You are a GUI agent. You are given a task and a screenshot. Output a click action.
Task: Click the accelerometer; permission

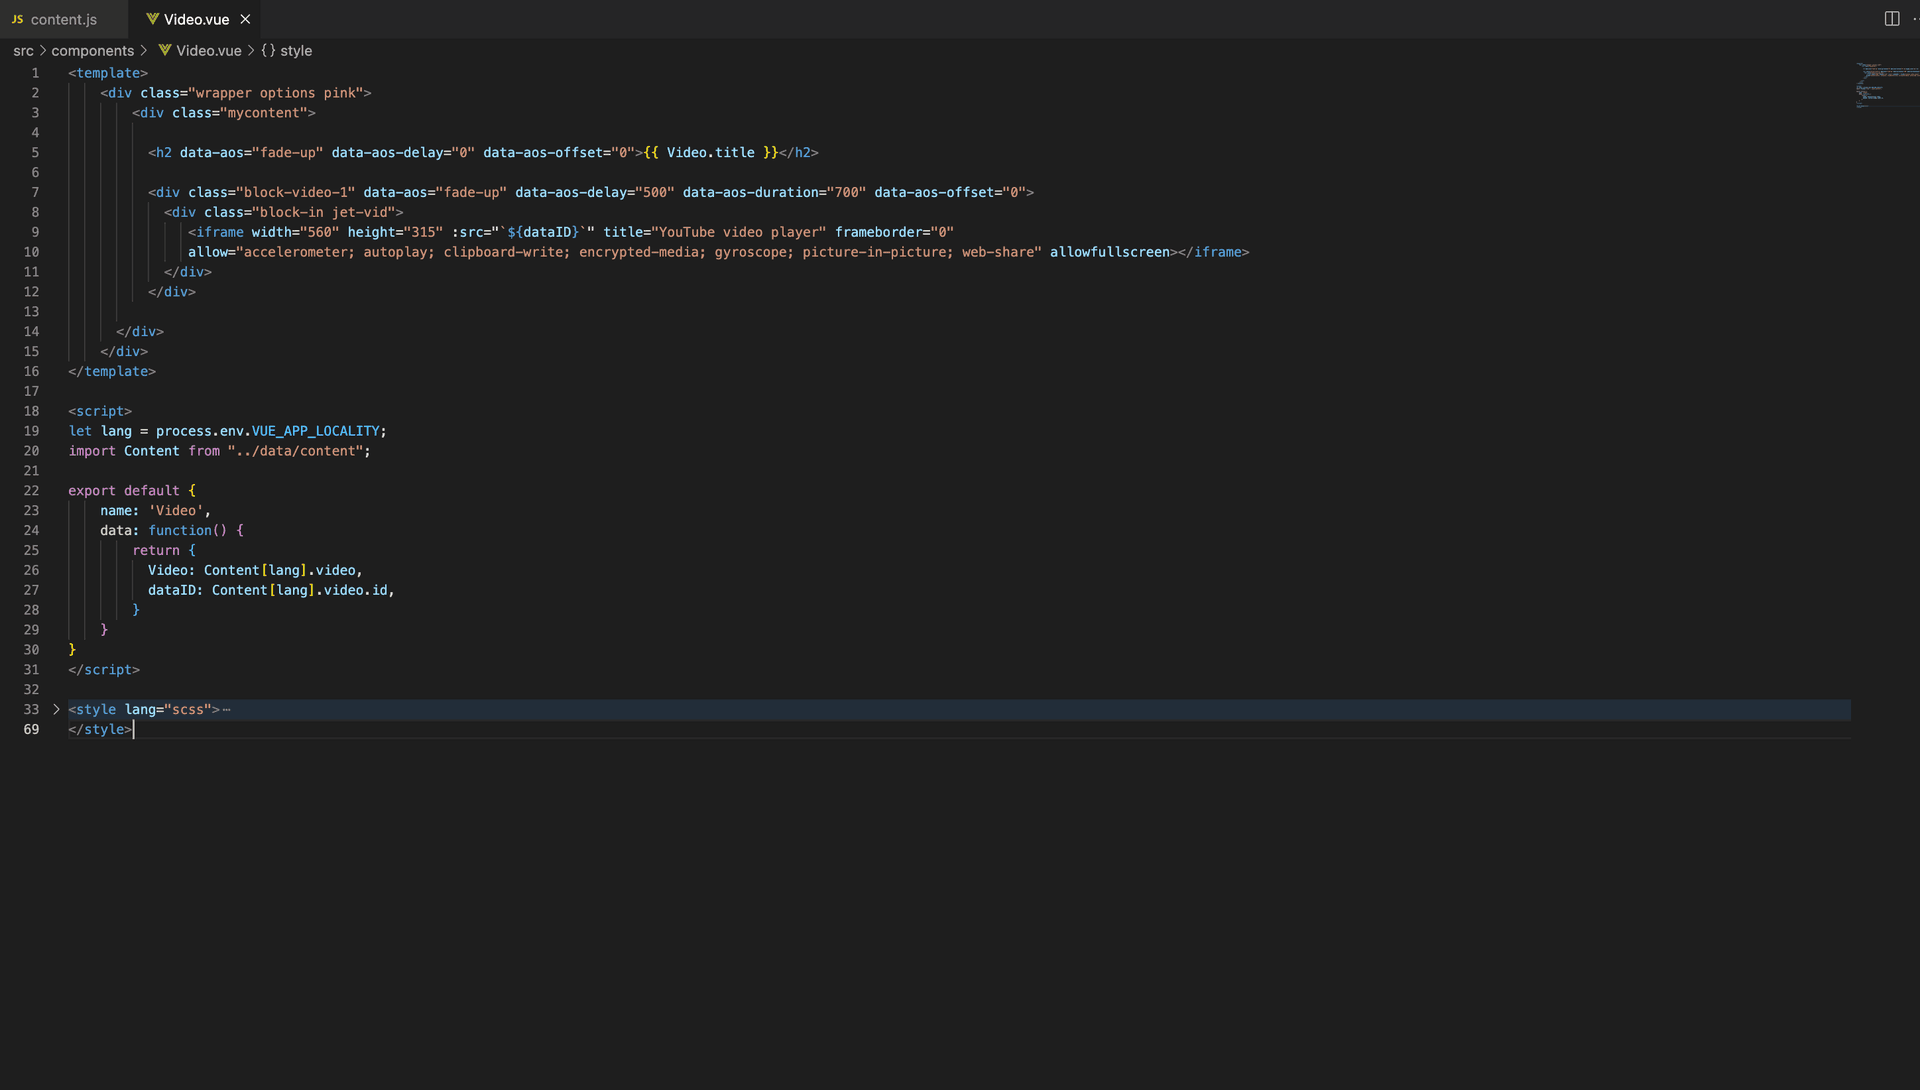(299, 252)
